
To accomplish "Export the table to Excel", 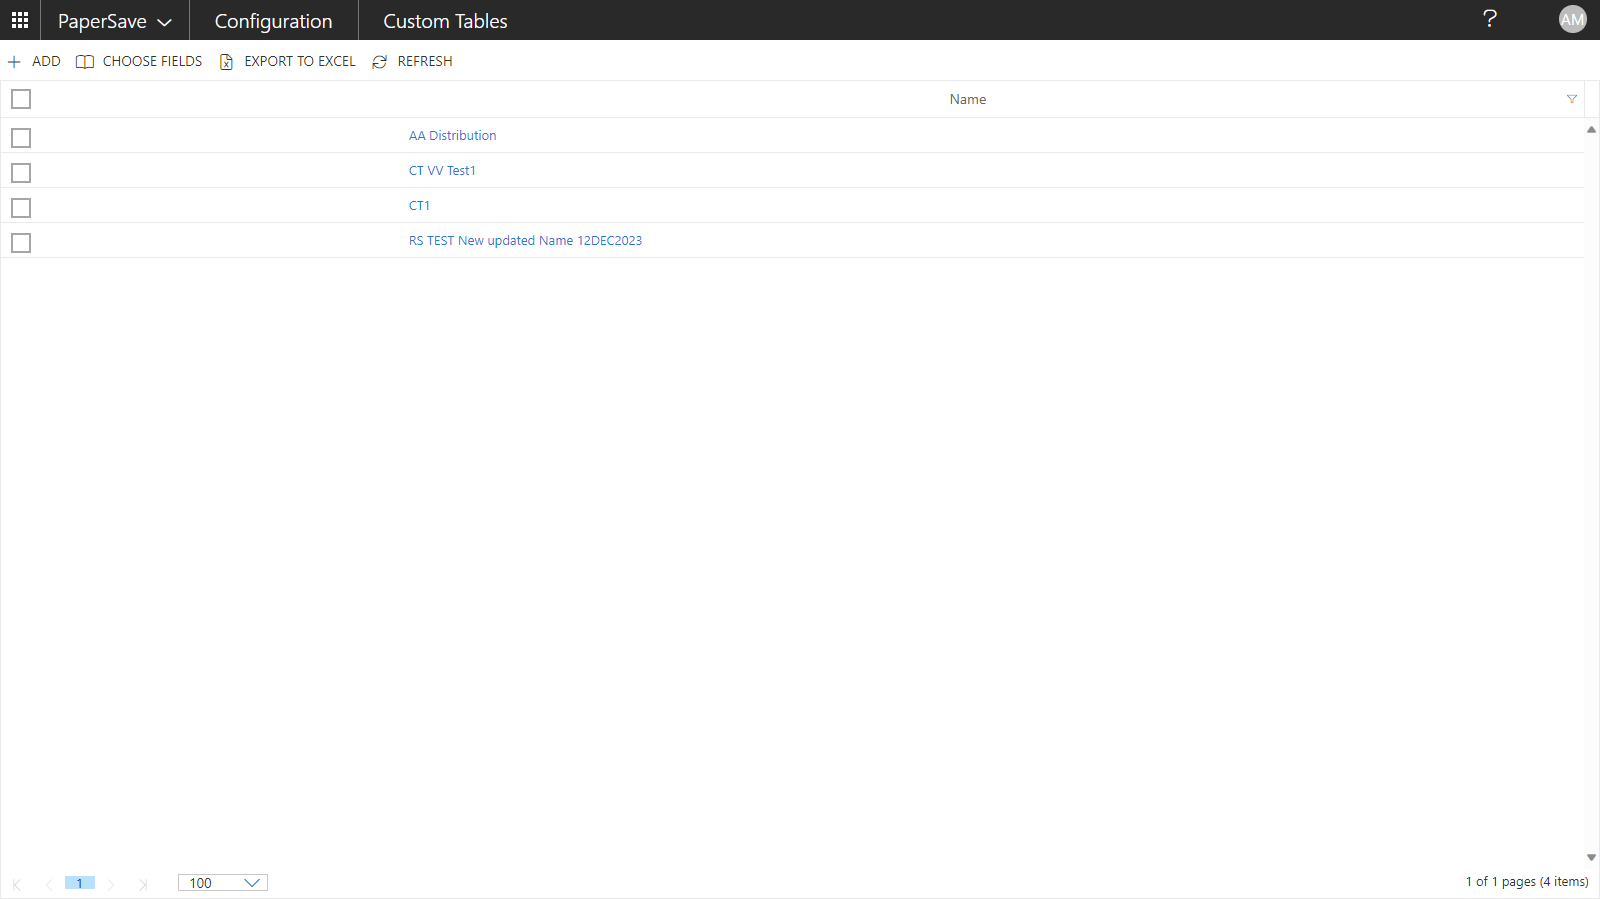I will (287, 62).
